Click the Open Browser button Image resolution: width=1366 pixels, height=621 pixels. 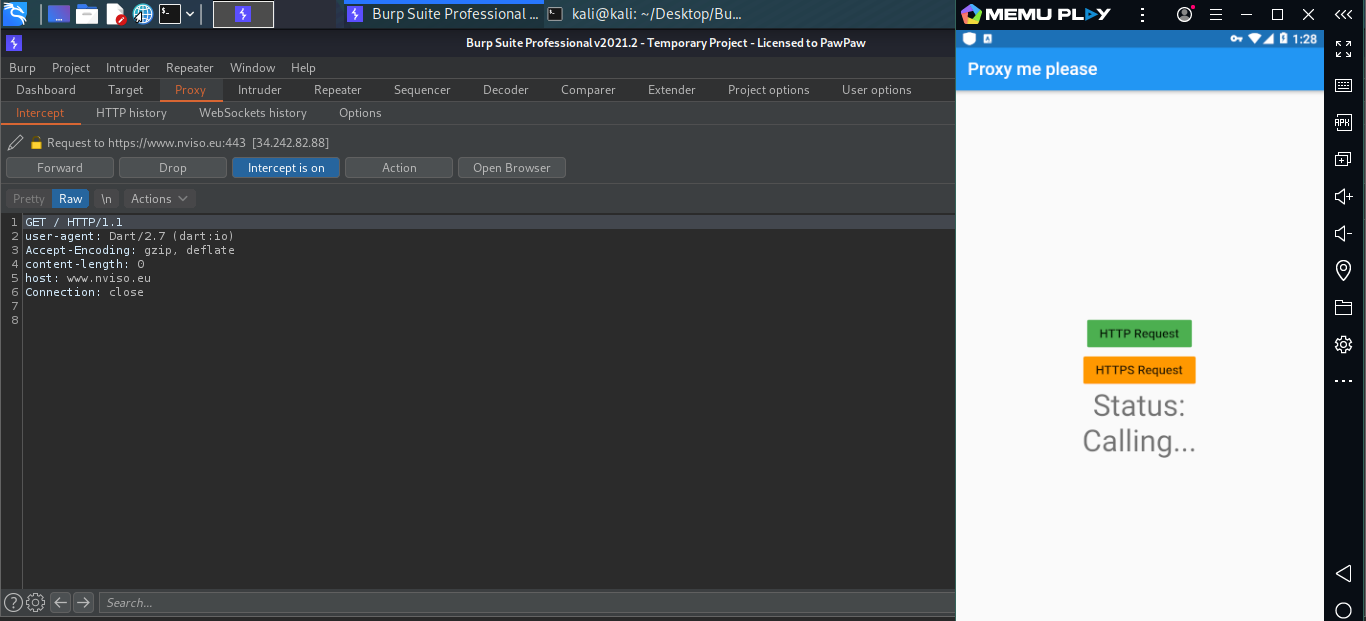(512, 168)
